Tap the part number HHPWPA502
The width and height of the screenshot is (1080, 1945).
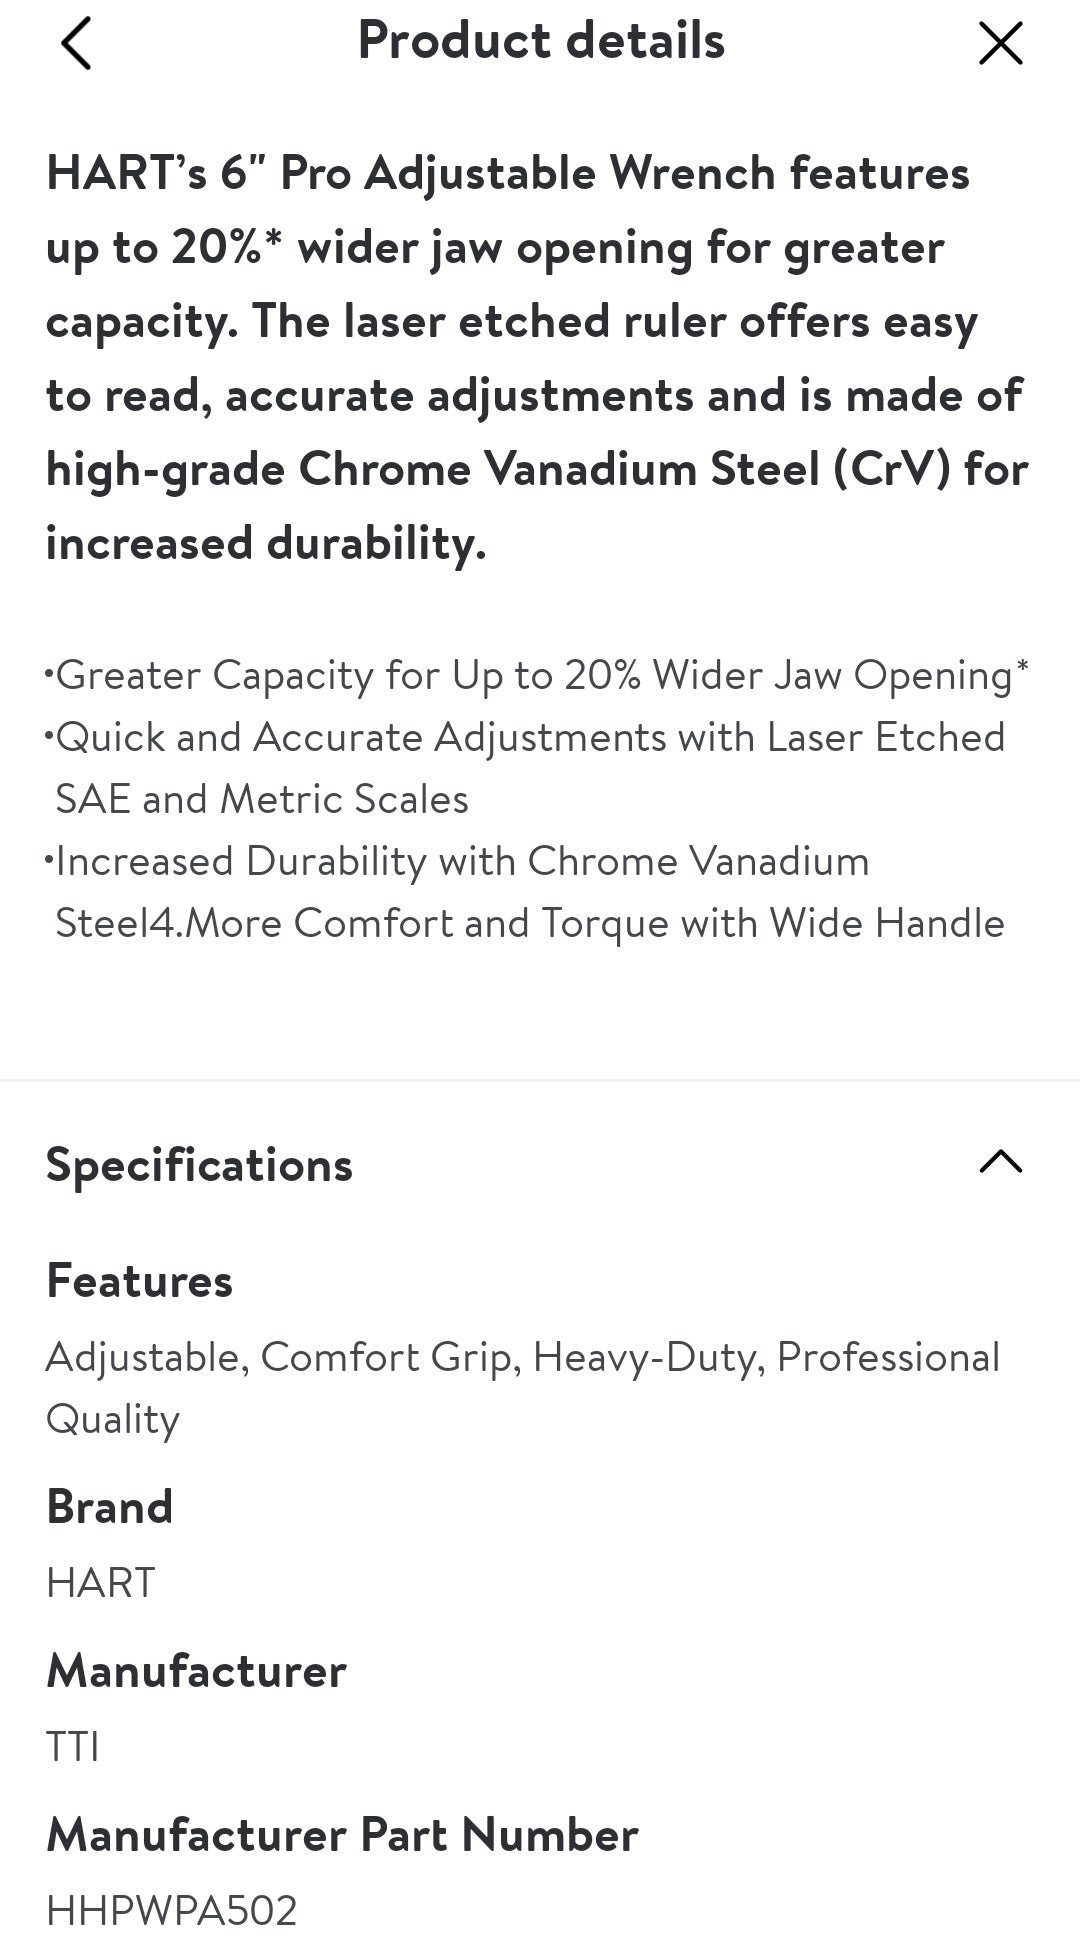172,1911
